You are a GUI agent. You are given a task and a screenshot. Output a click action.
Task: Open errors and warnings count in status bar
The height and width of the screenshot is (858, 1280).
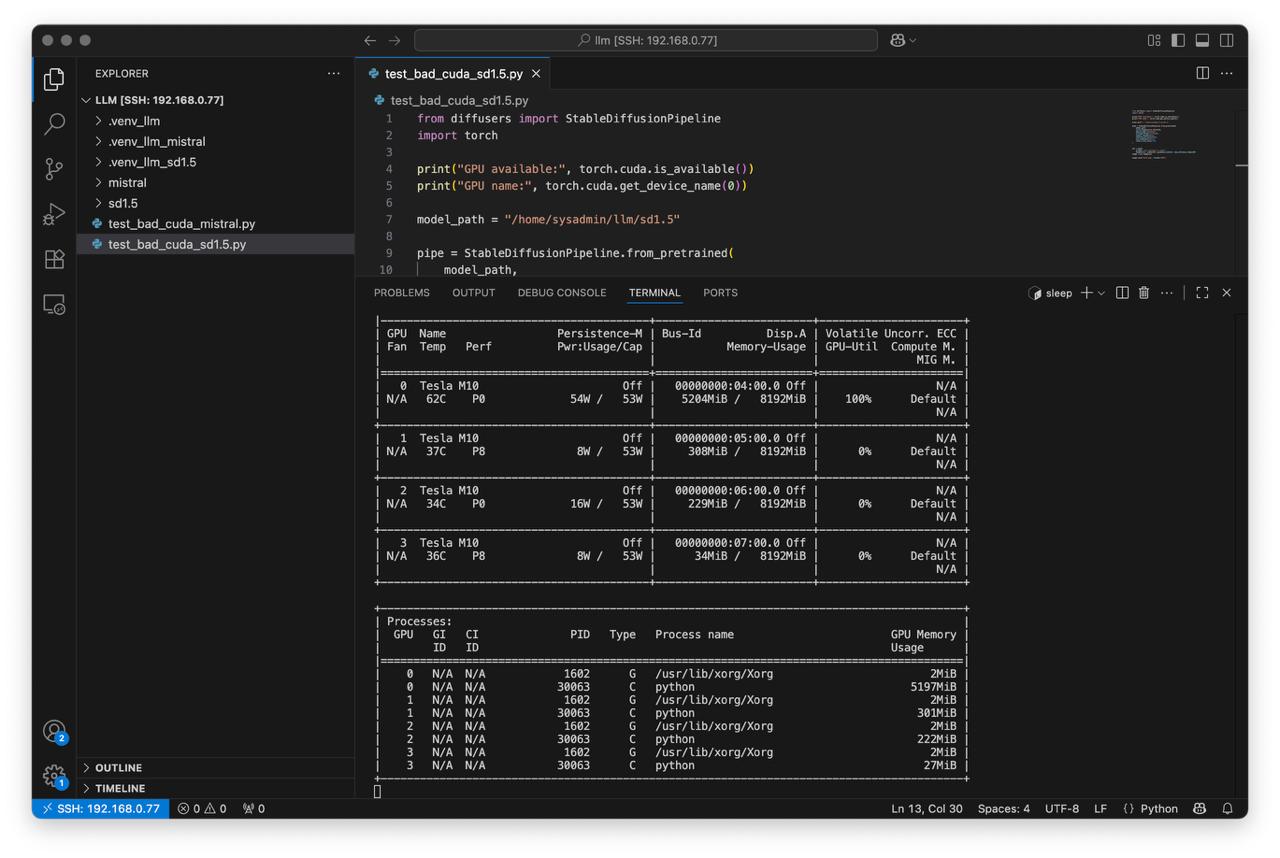(202, 808)
